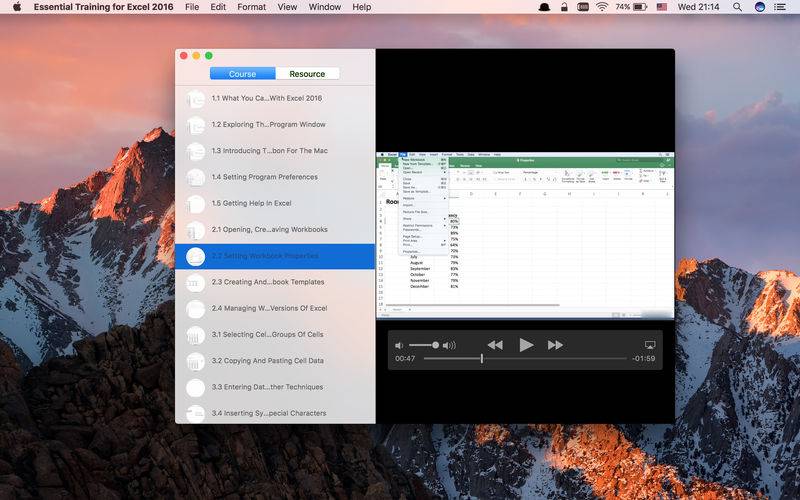Open Spotlight search in the menu bar

735,7
